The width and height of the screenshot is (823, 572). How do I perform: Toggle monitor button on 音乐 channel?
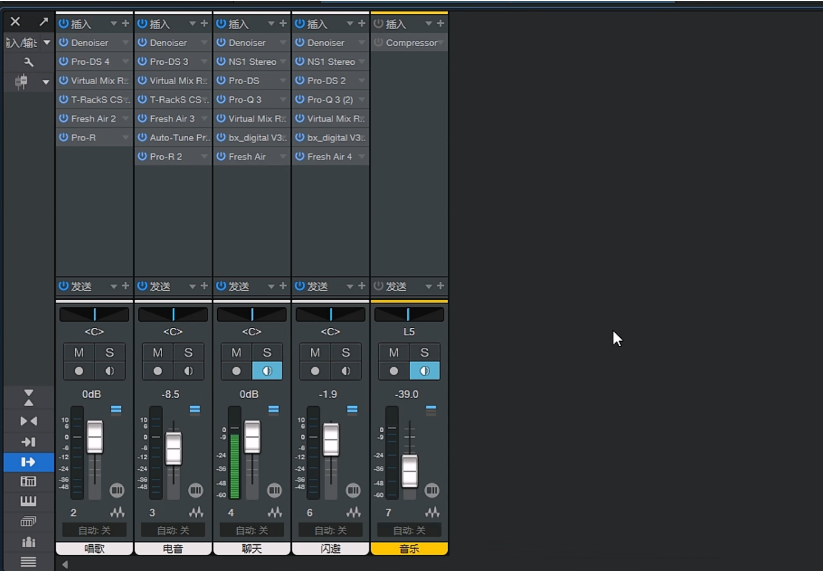point(425,371)
